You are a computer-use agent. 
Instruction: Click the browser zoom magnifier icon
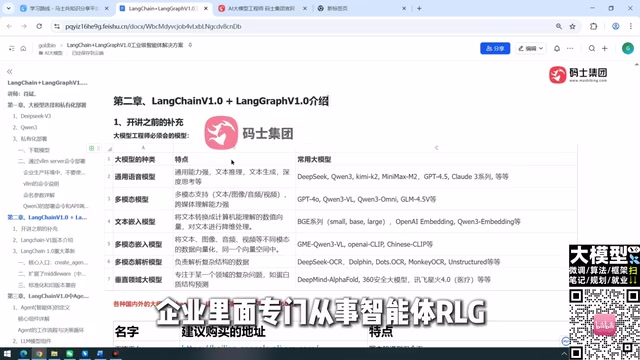coord(558,26)
